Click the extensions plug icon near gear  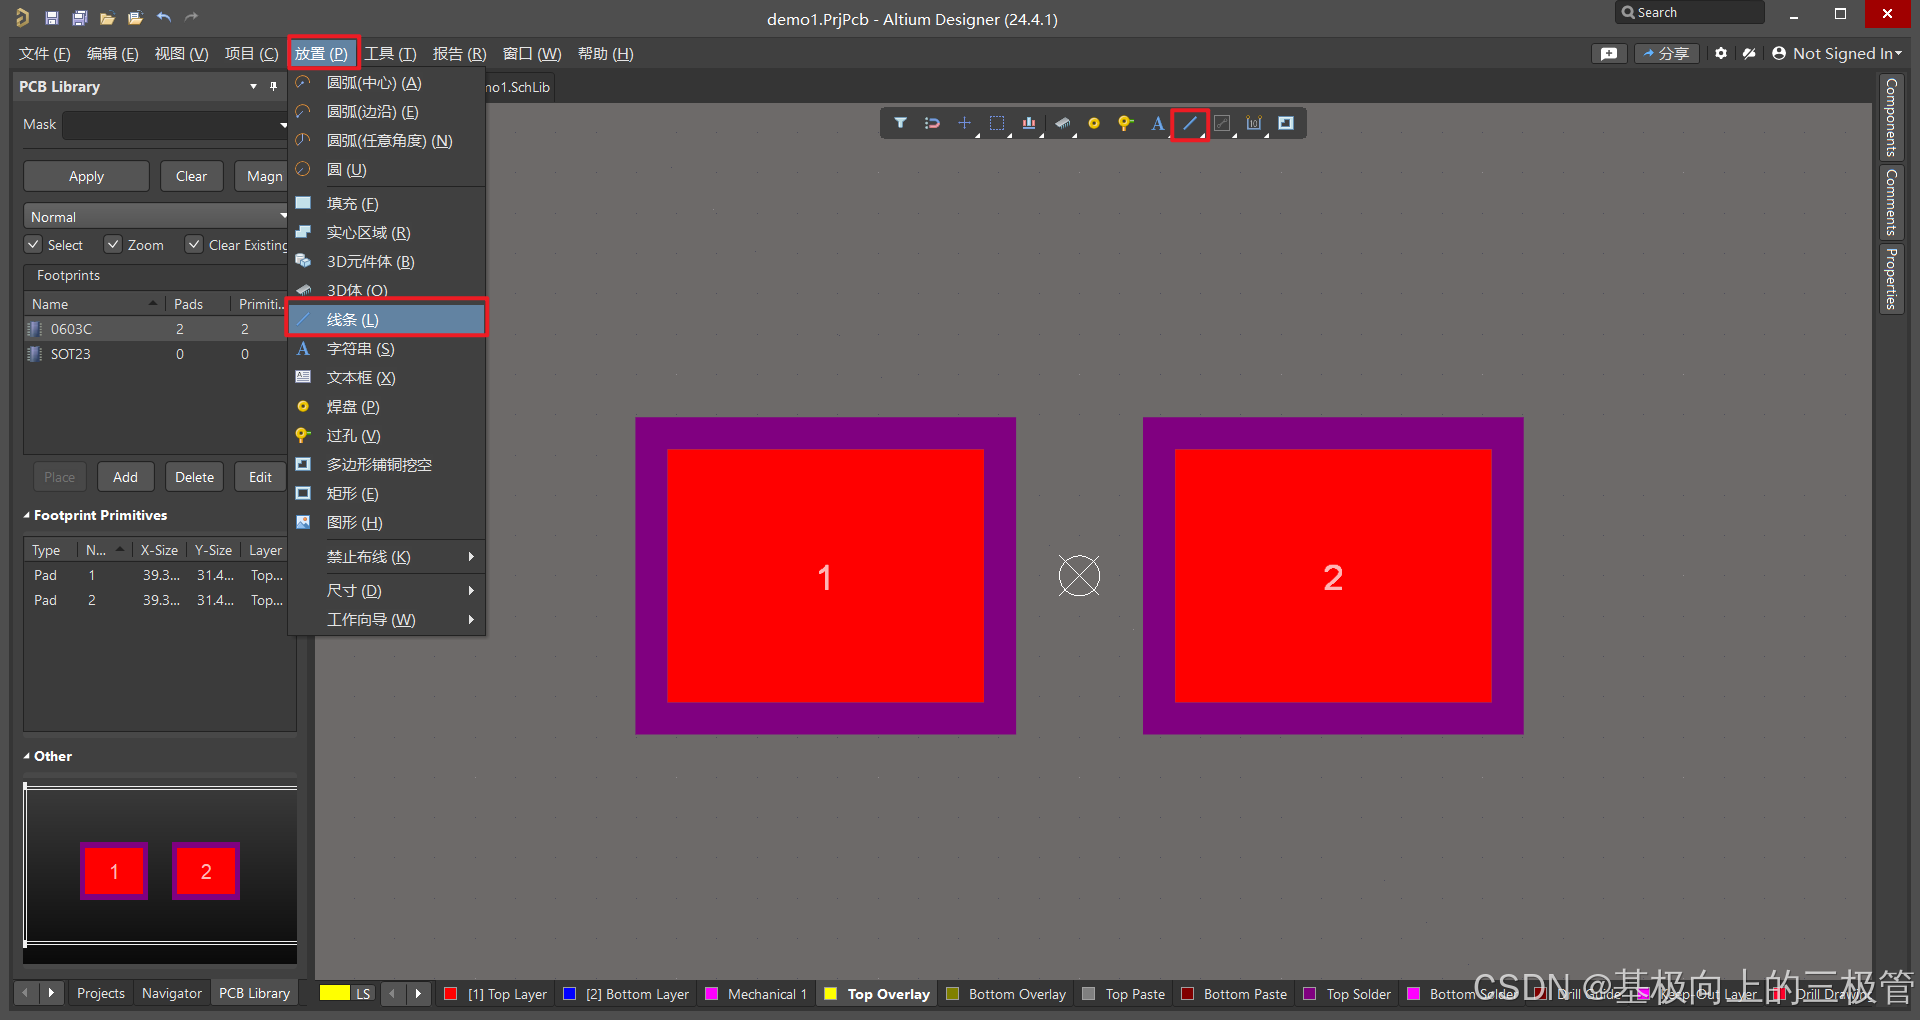1748,53
